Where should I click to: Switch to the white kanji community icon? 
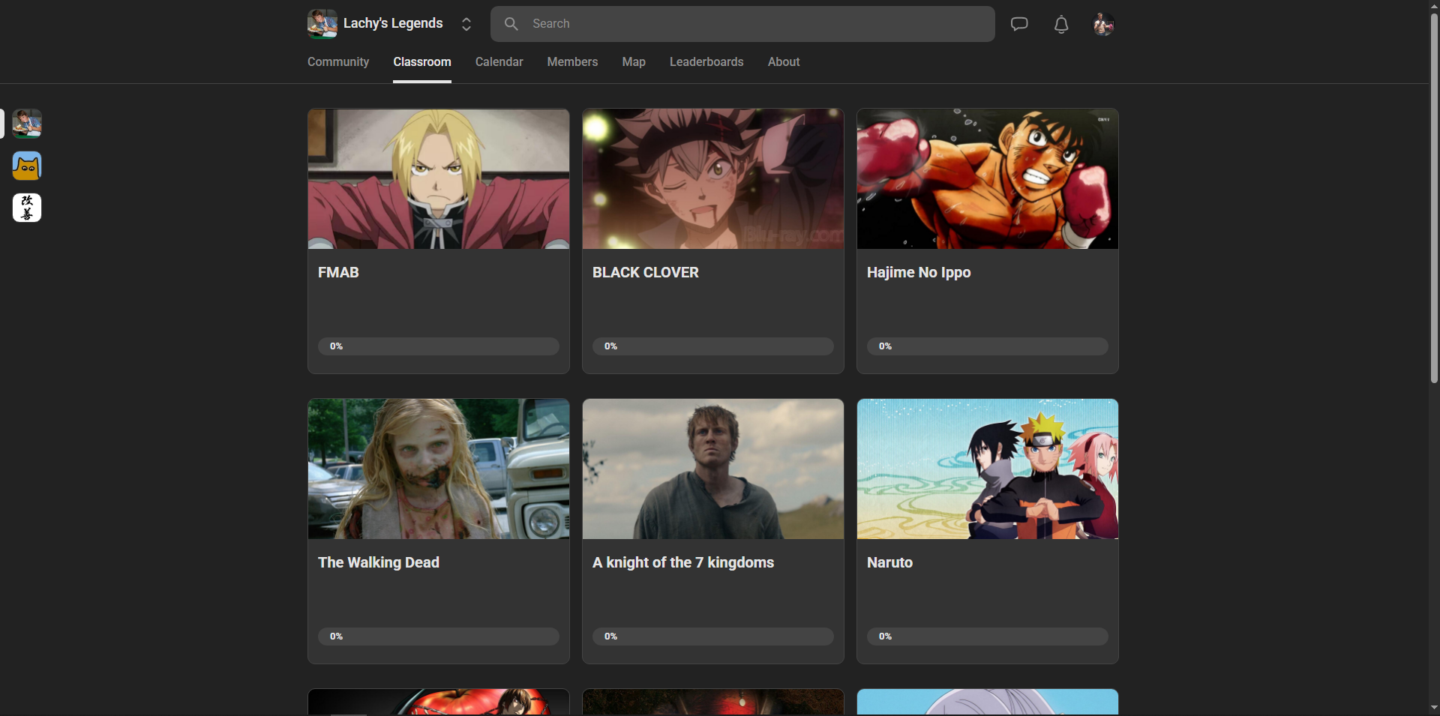click(27, 207)
